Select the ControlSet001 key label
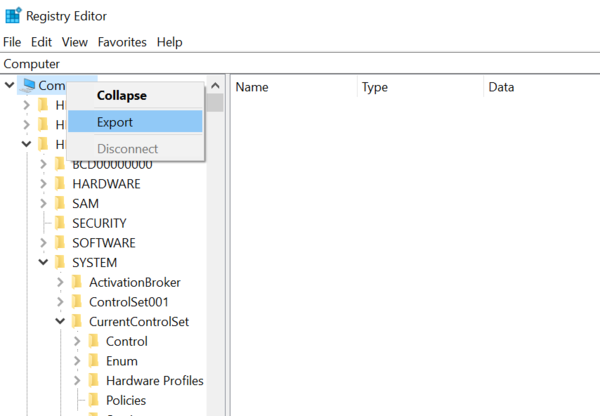 129,302
